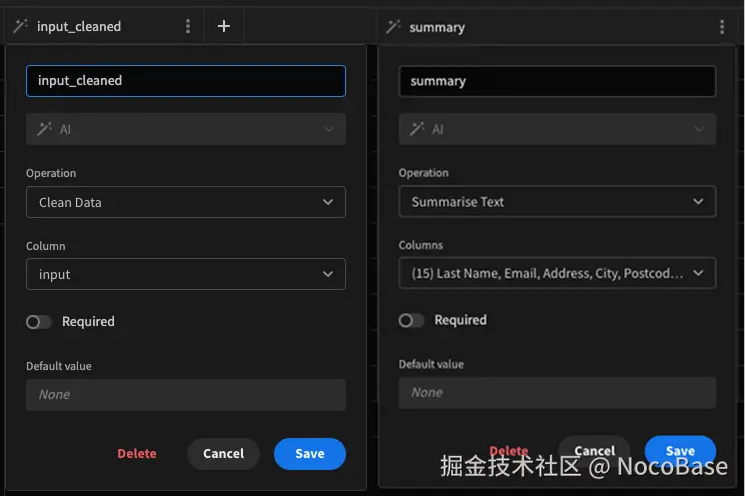
Task: Open the input column dropdown
Action: (186, 274)
